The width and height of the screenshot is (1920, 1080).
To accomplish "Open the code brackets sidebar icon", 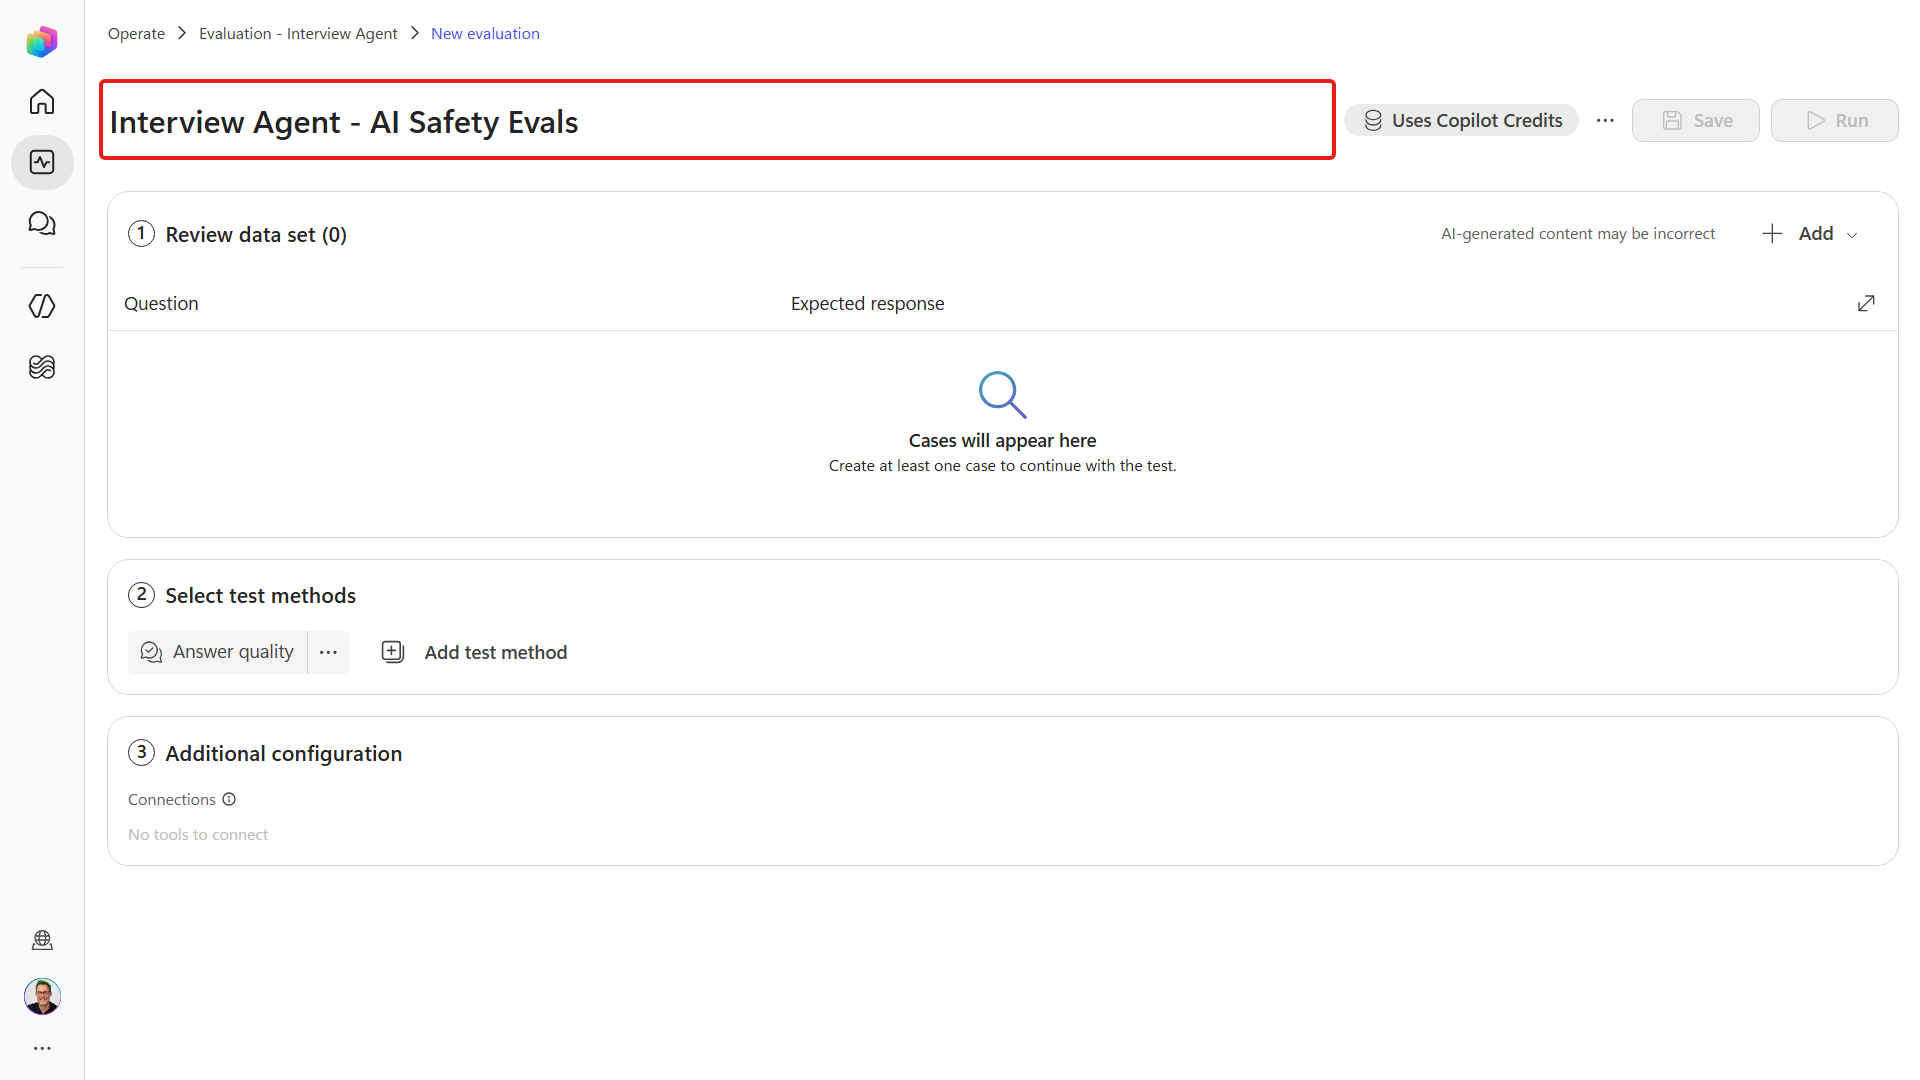I will click(42, 306).
